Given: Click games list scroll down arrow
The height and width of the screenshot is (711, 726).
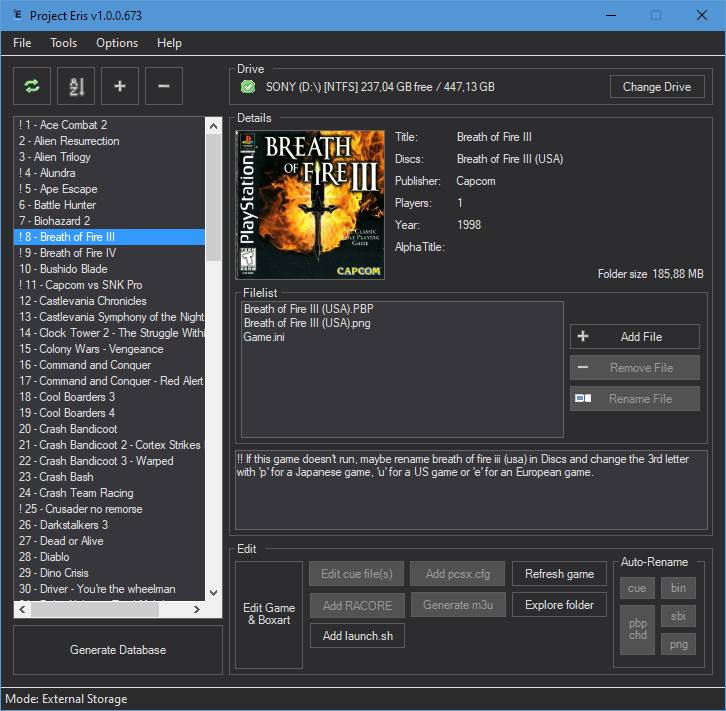Looking at the screenshot, I should tap(213, 592).
